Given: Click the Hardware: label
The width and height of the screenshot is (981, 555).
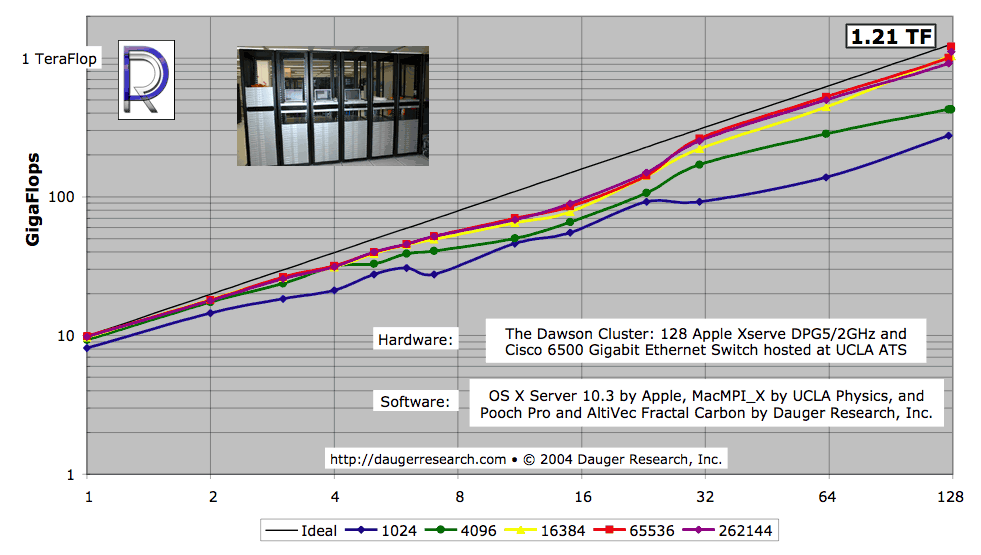Looking at the screenshot, I should [415, 339].
